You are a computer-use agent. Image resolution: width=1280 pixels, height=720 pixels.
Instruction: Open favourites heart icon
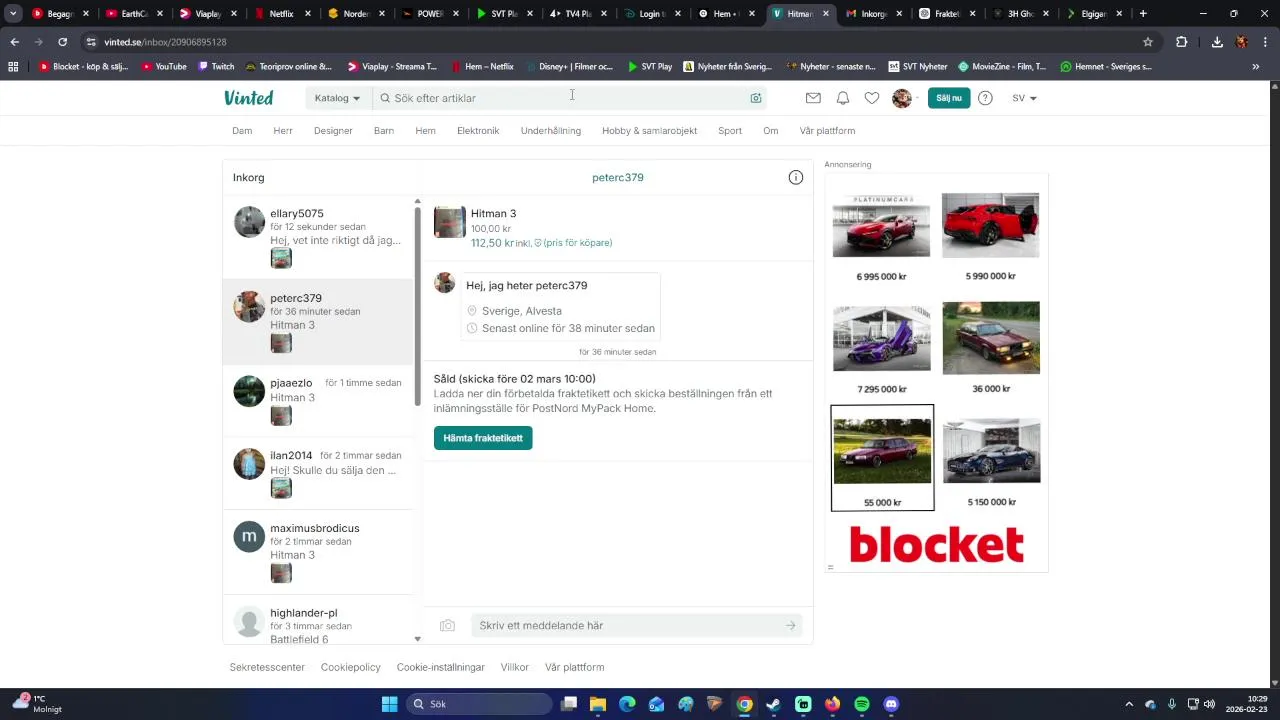872,98
